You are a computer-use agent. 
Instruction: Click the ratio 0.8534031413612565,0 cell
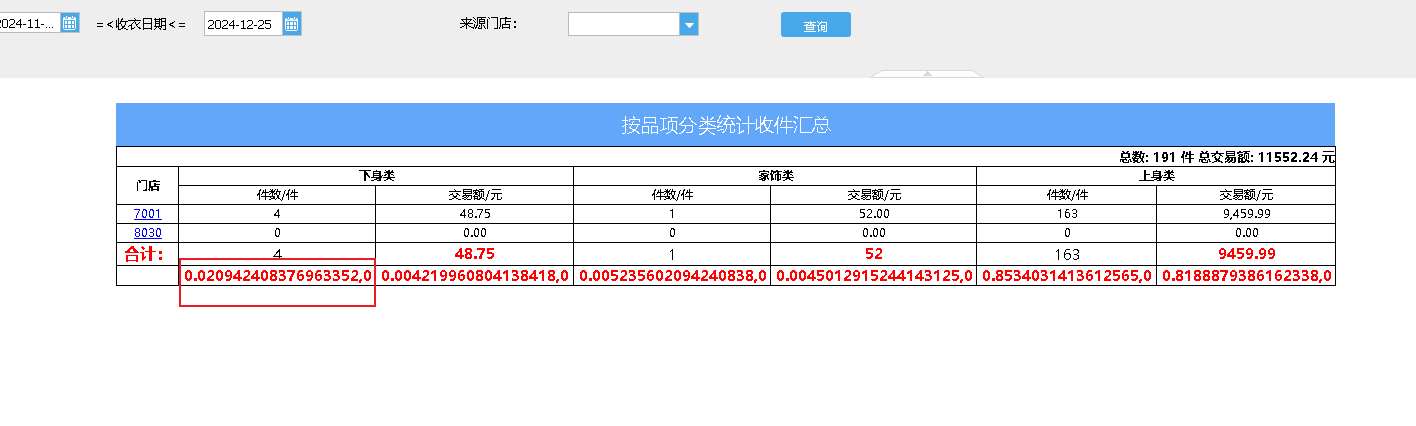point(1067,275)
